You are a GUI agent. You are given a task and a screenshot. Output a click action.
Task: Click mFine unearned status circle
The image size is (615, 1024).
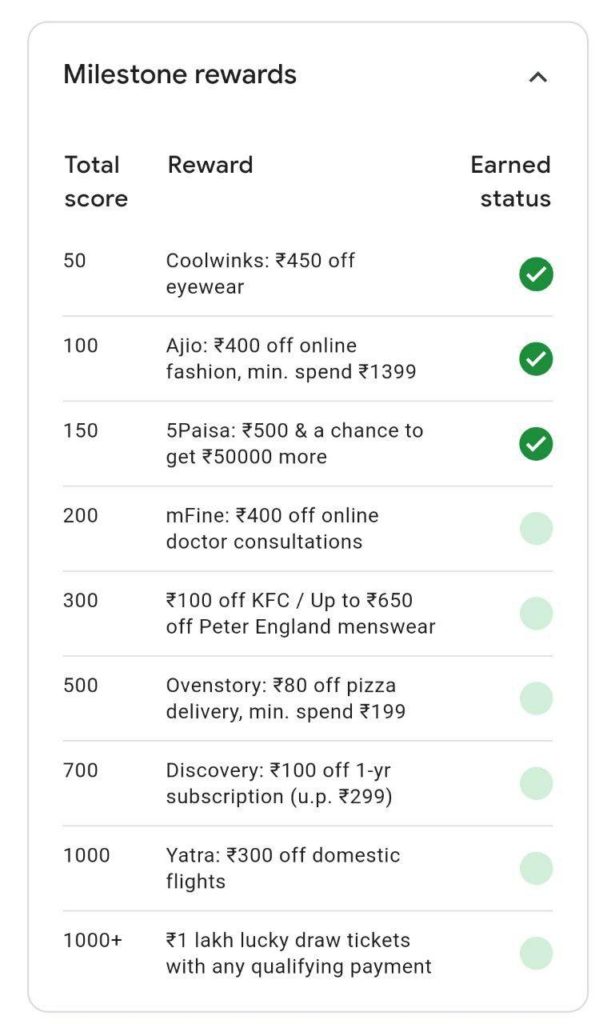click(536, 528)
